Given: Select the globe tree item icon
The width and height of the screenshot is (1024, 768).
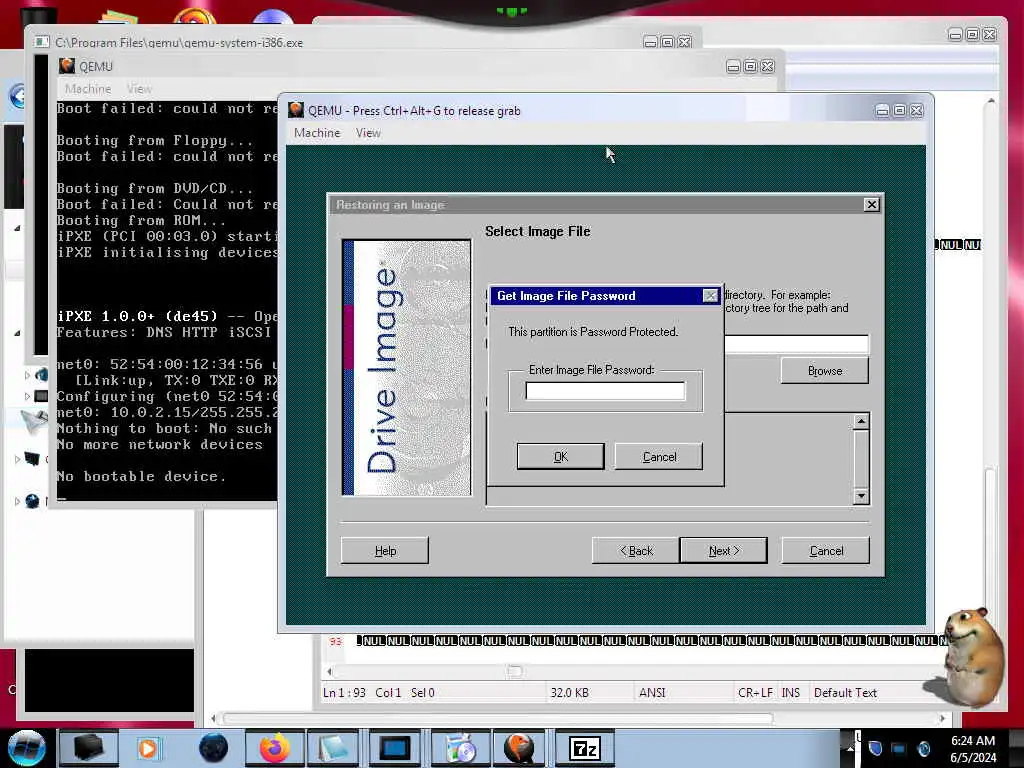Looking at the screenshot, I should coord(32,501).
